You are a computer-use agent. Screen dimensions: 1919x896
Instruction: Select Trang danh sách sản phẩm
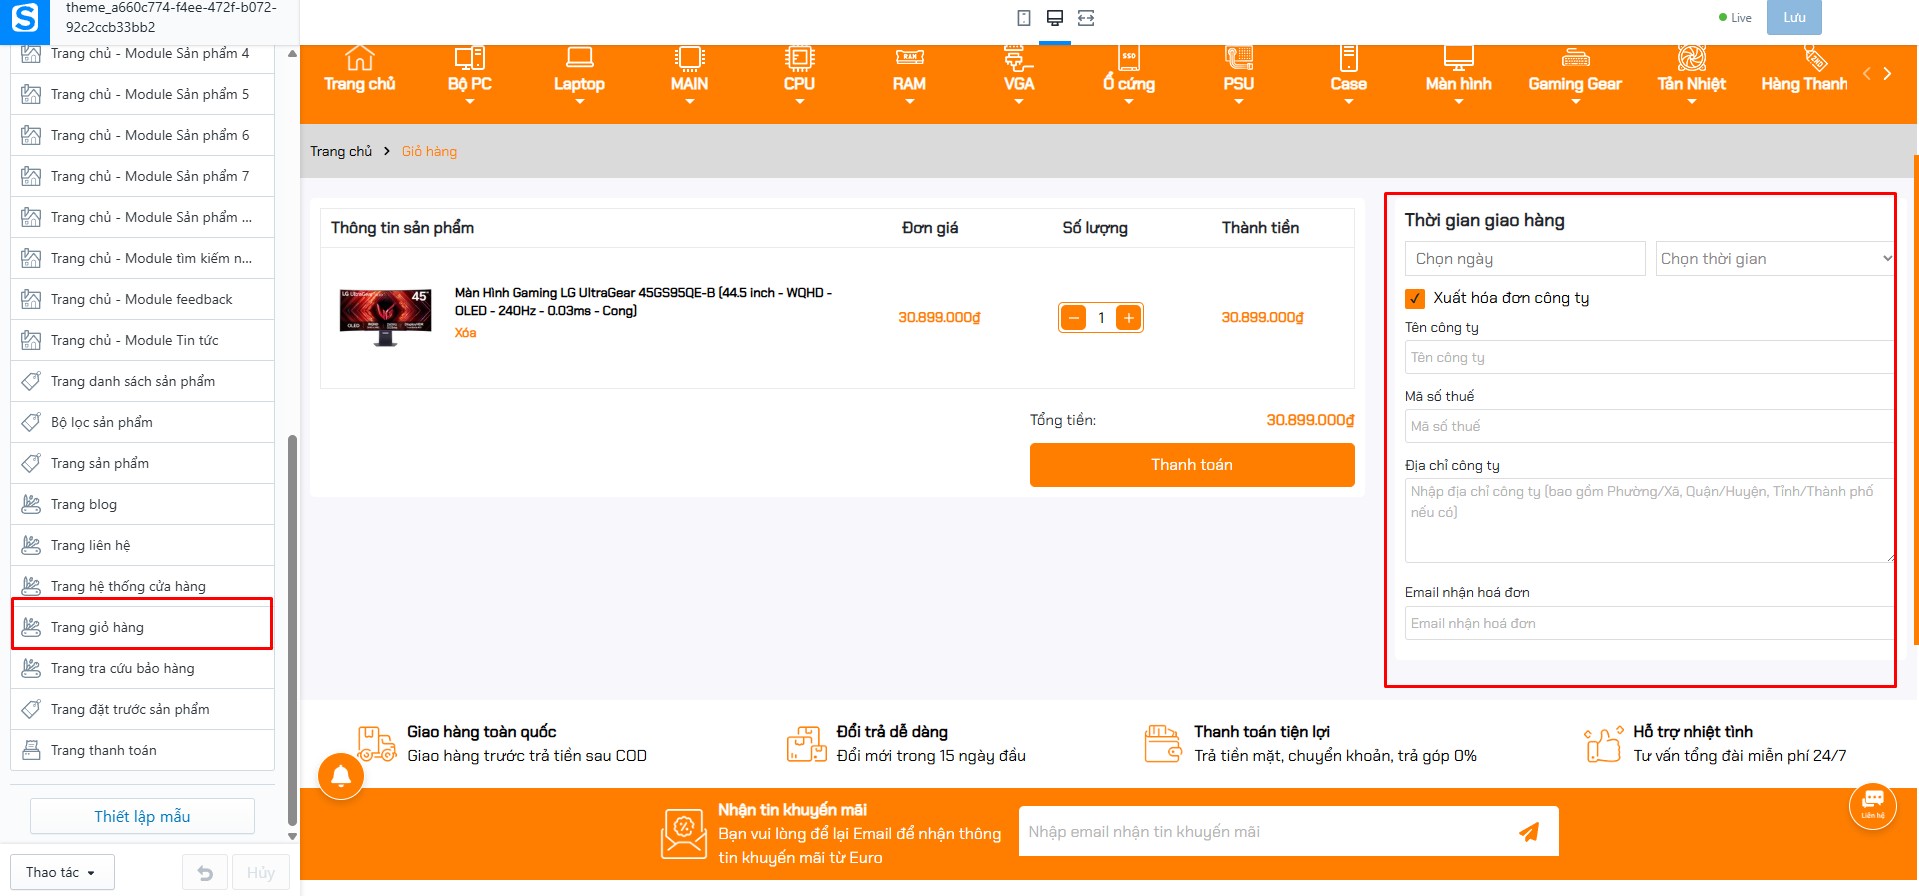coord(142,381)
